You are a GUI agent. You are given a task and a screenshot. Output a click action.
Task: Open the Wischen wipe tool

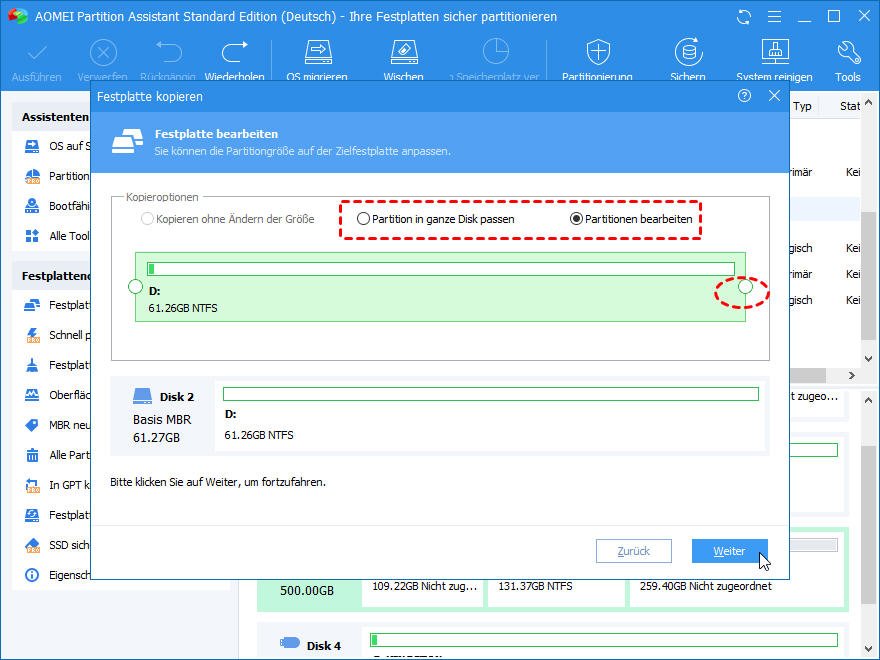click(x=404, y=52)
